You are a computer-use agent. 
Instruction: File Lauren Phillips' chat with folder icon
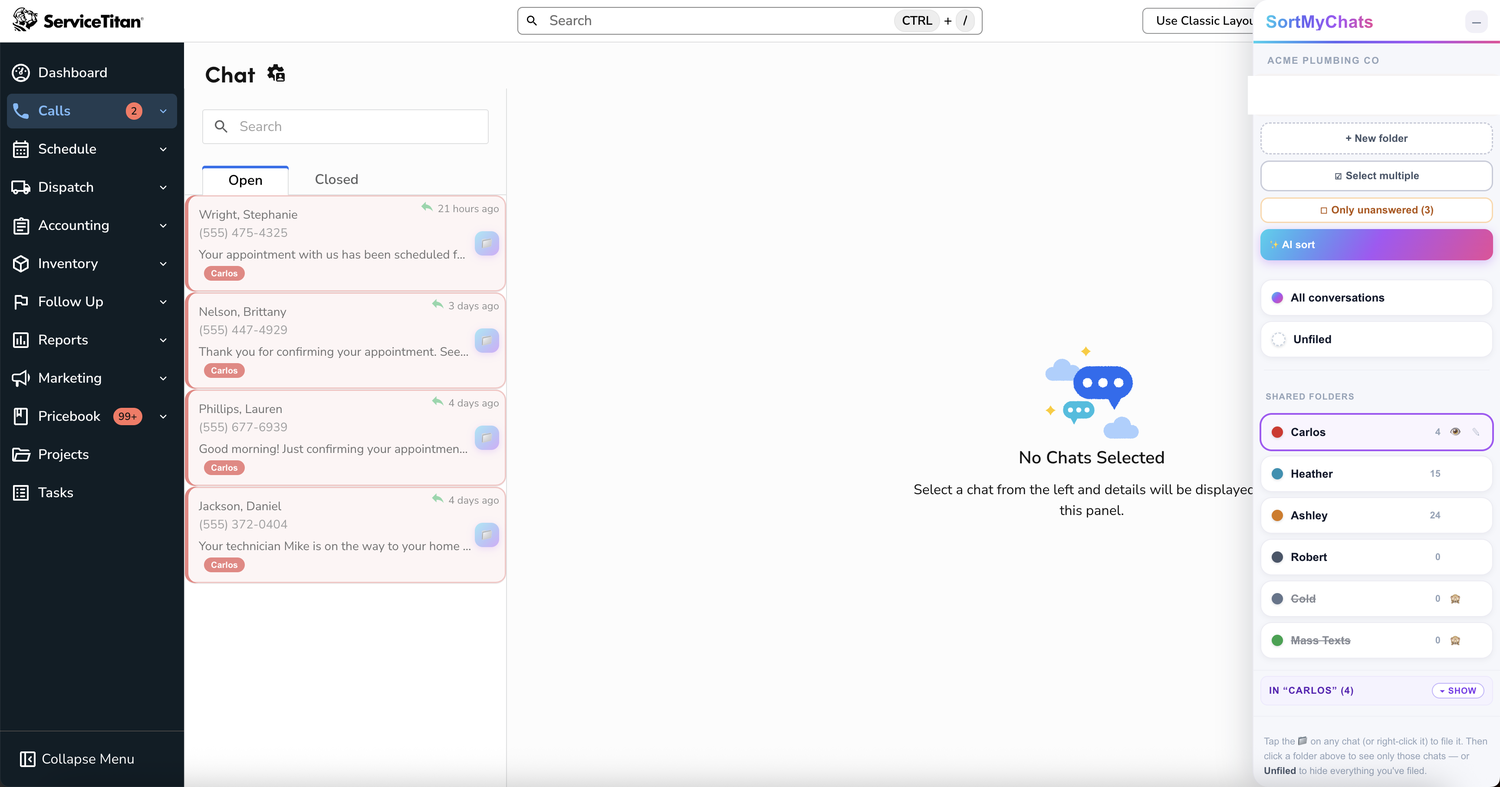487,437
